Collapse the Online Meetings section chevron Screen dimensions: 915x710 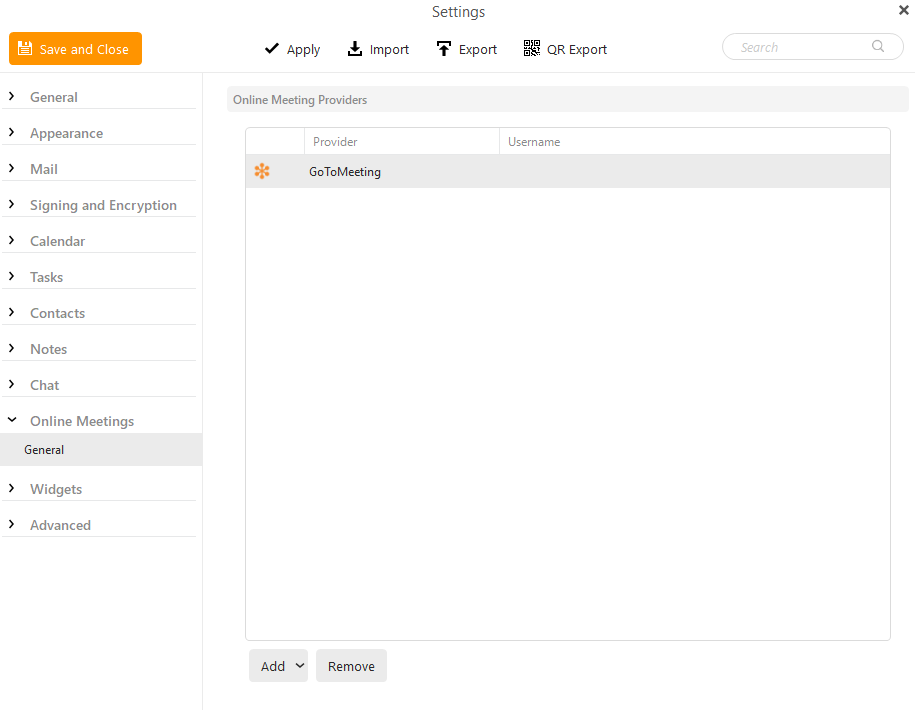[x=12, y=419]
